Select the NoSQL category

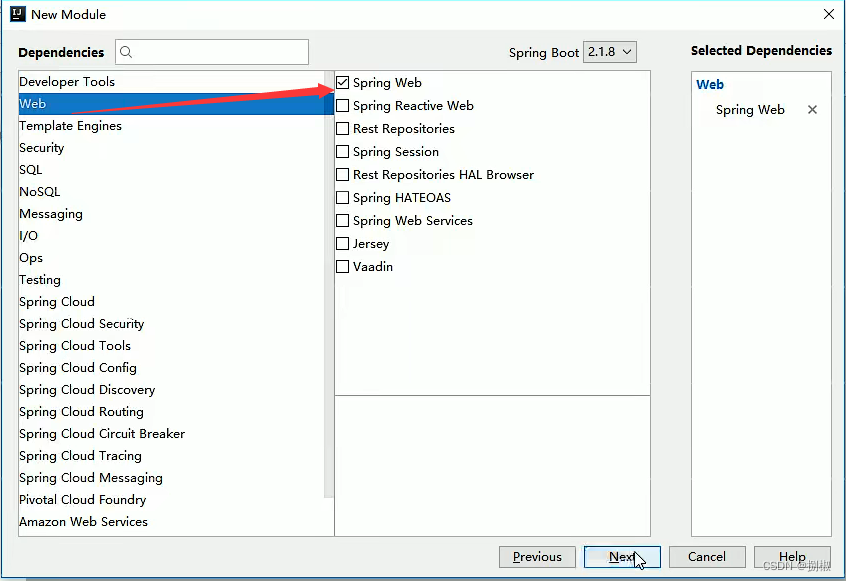point(172,192)
